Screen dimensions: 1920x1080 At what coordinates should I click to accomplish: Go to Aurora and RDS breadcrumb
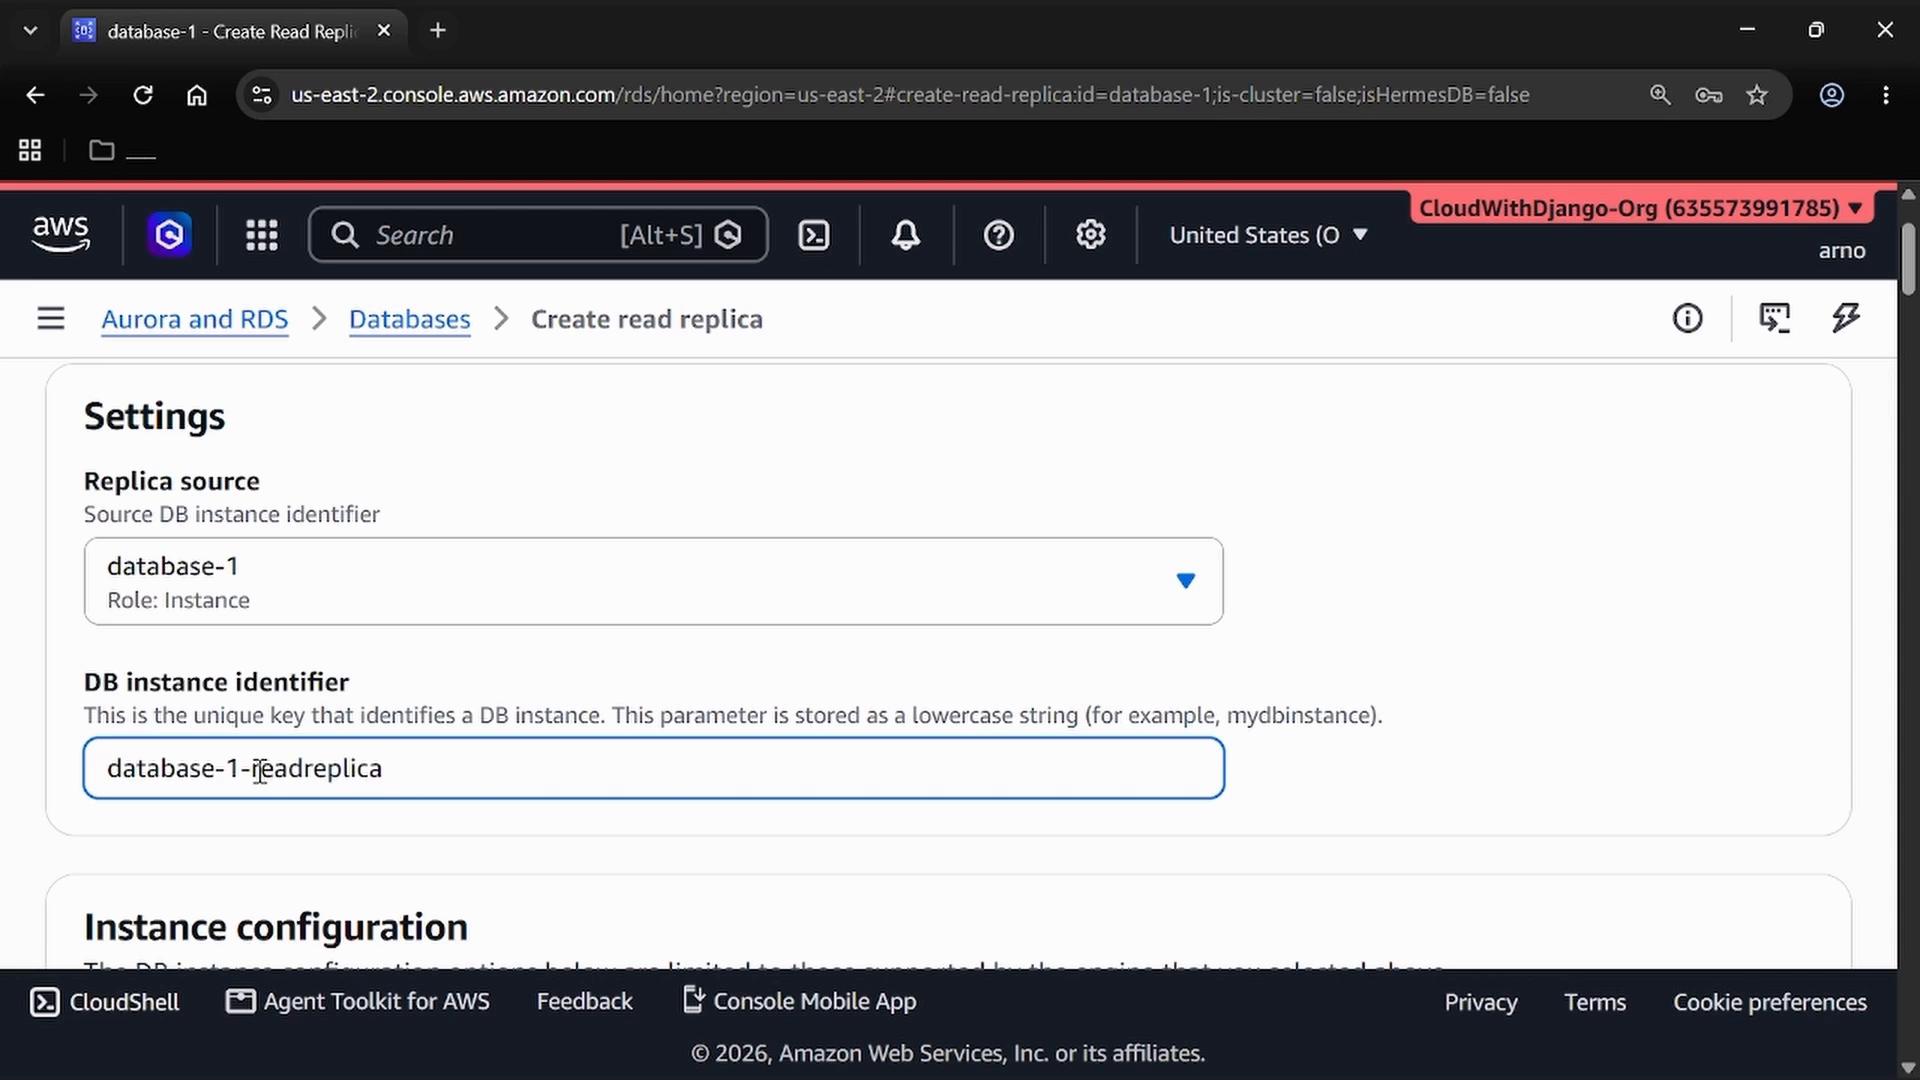coord(195,319)
